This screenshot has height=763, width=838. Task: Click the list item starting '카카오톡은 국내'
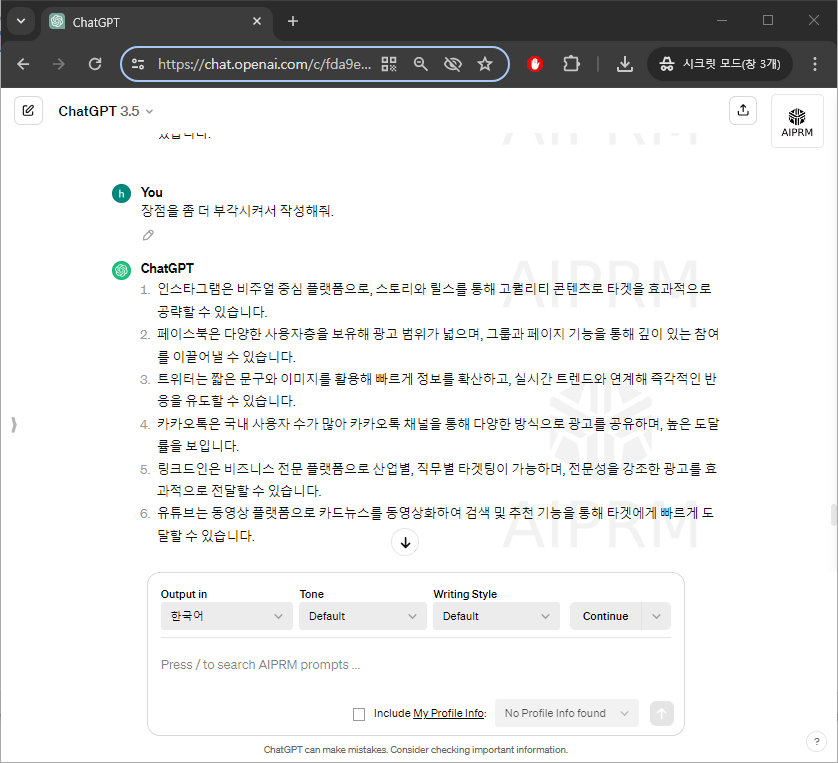click(x=438, y=434)
